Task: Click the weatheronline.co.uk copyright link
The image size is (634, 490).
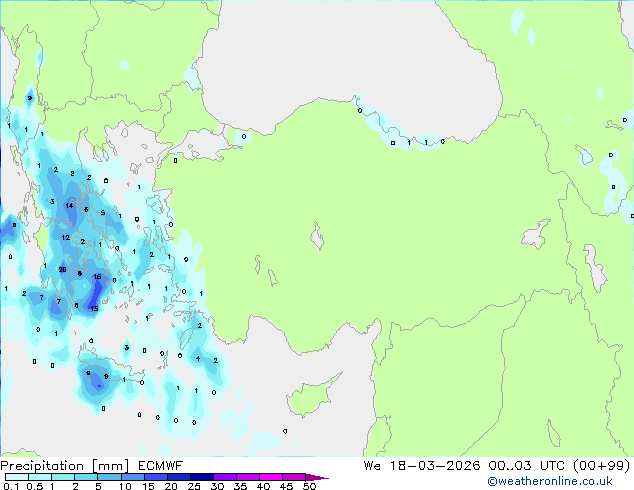Action: 550,481
